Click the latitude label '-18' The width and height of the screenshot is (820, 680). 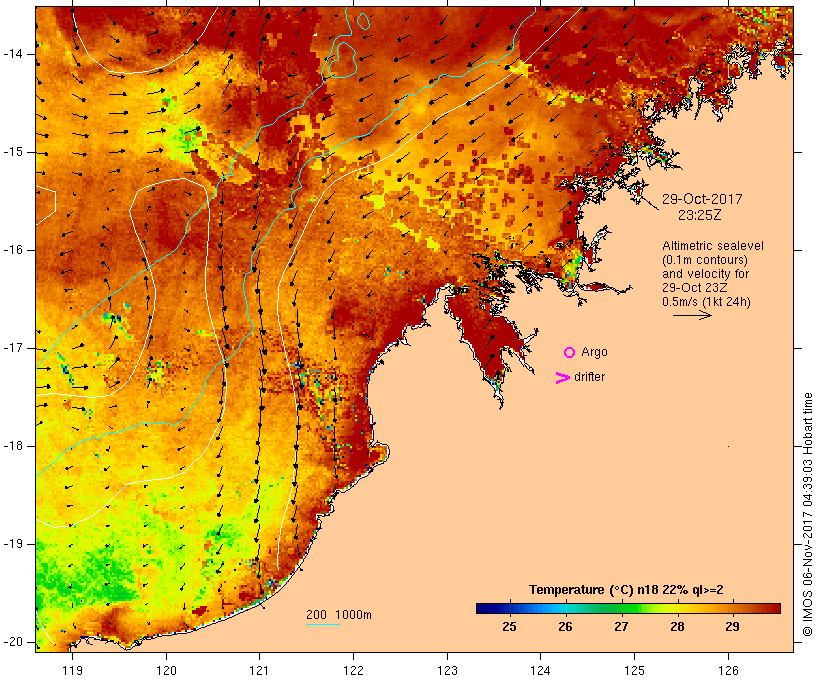pyautogui.click(x=13, y=446)
